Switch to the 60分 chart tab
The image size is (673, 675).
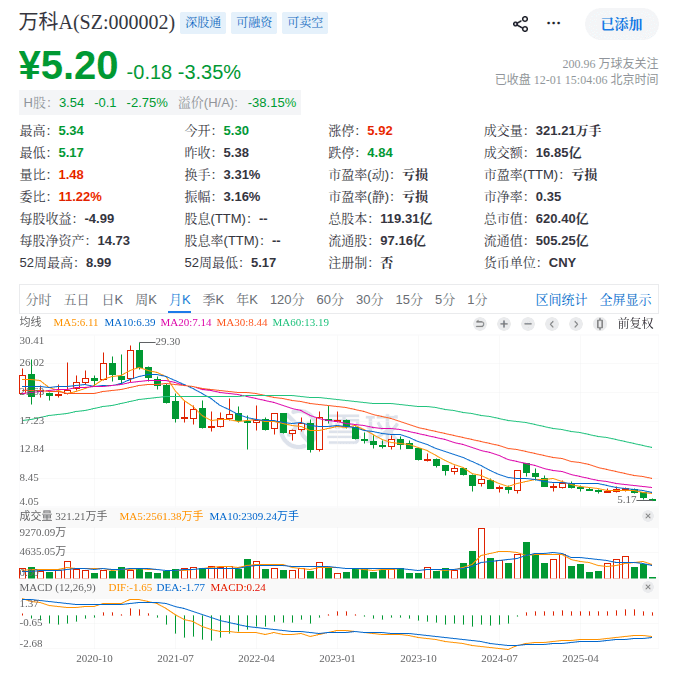330,299
